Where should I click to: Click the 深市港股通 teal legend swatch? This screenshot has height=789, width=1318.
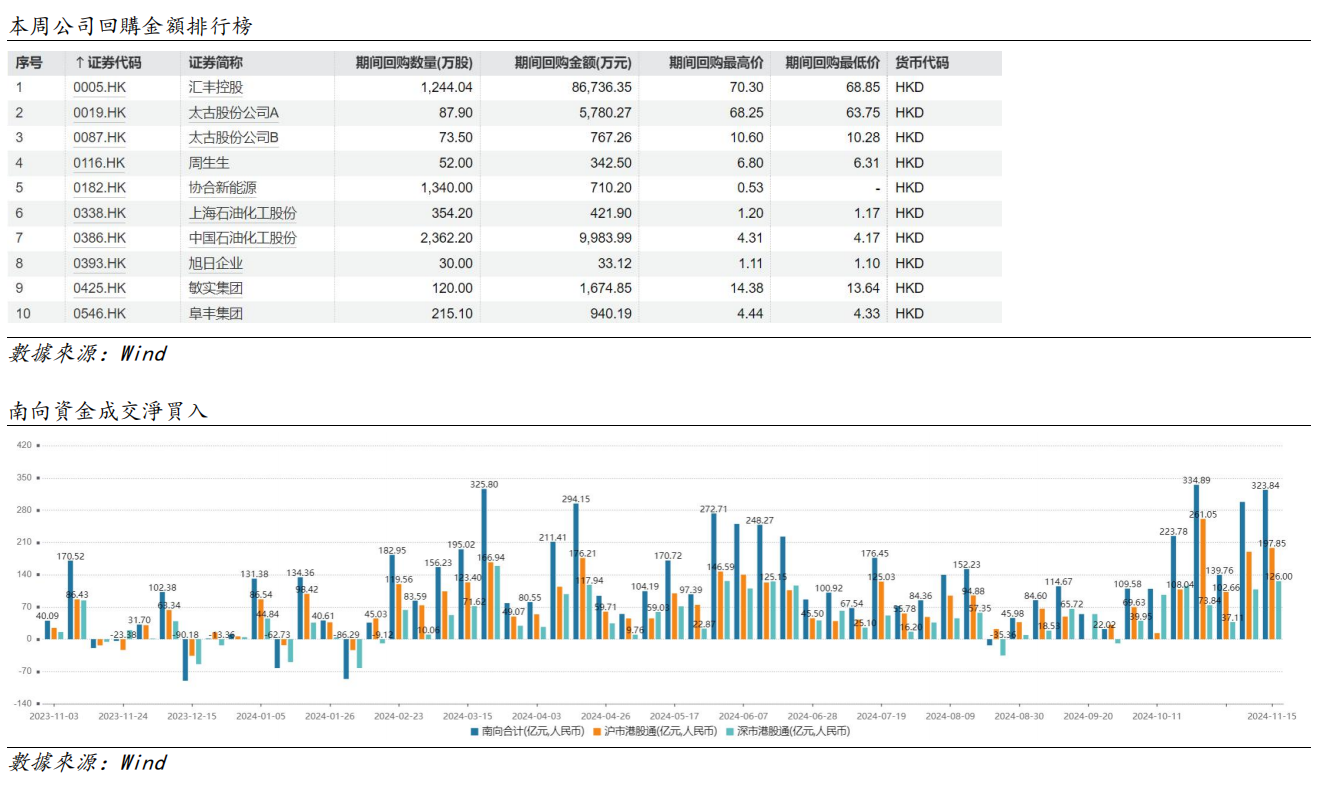pos(730,732)
